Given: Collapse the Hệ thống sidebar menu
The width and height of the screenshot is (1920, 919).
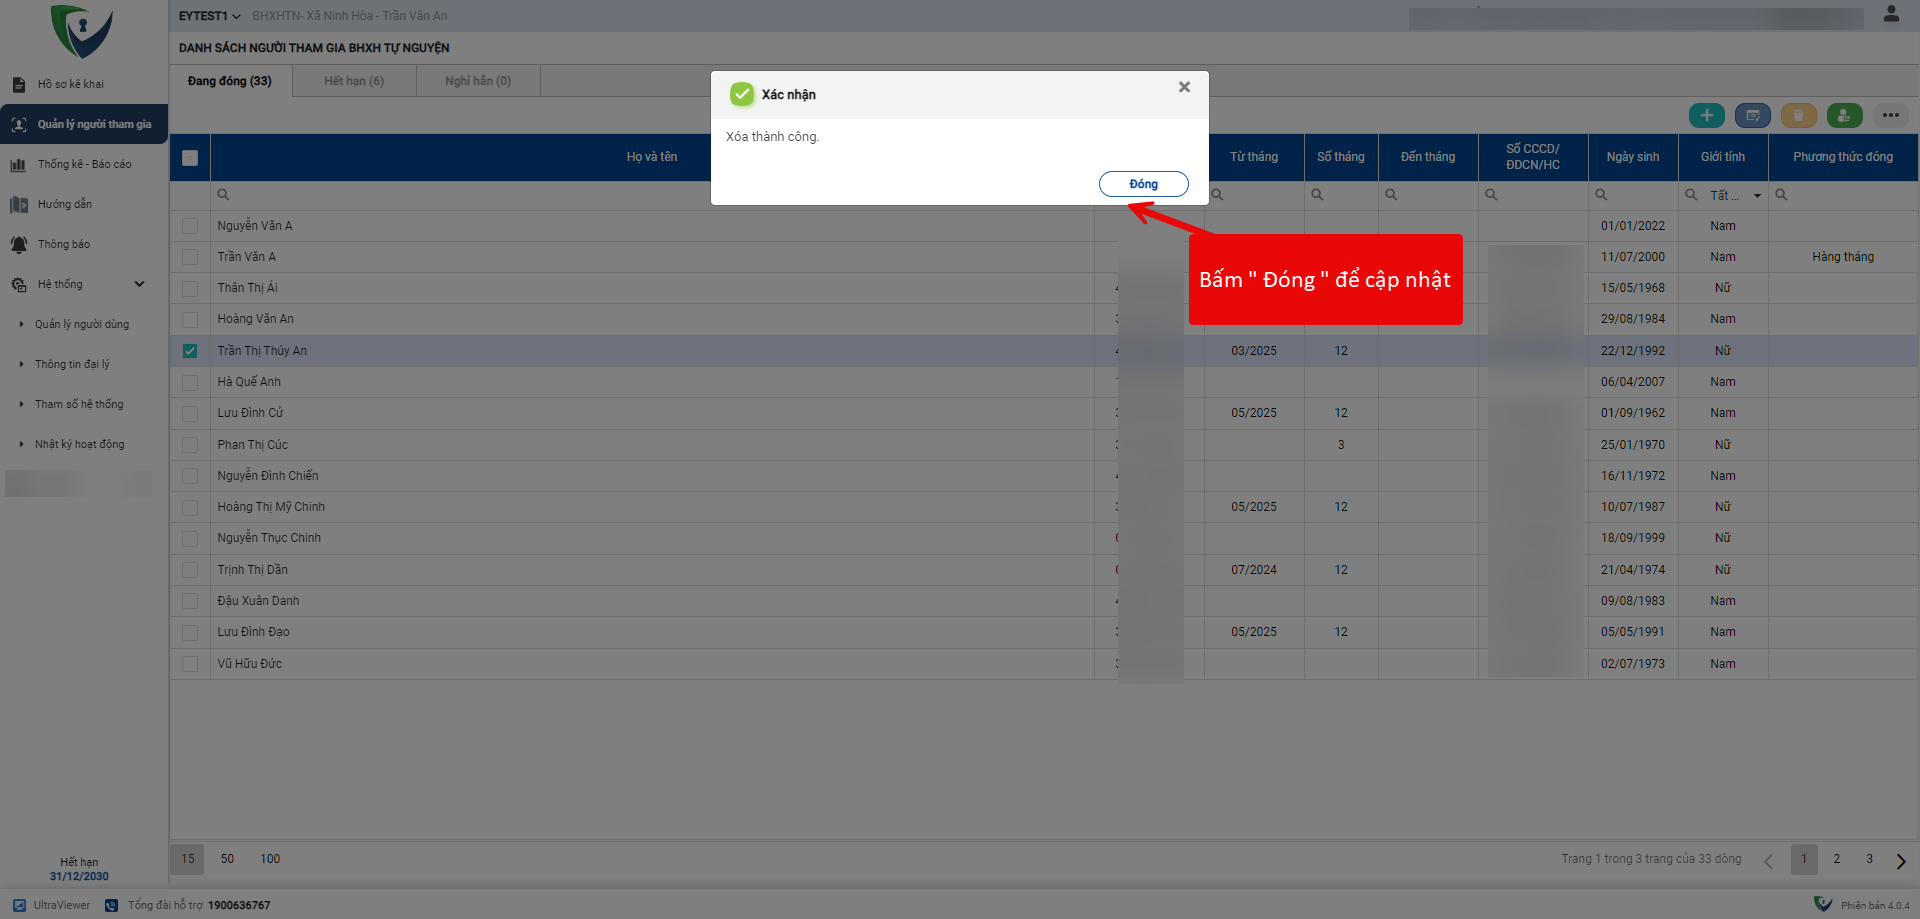Looking at the screenshot, I should pos(139,284).
